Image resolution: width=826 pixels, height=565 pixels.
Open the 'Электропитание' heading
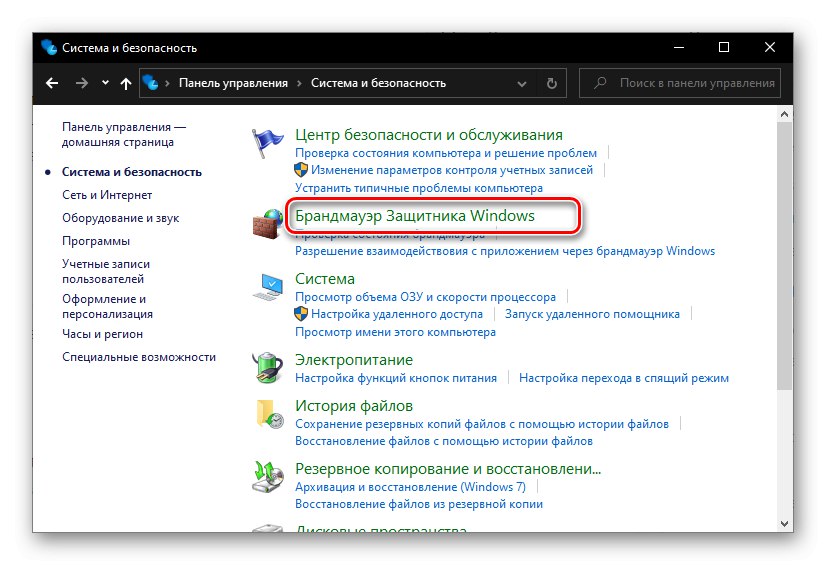click(354, 360)
